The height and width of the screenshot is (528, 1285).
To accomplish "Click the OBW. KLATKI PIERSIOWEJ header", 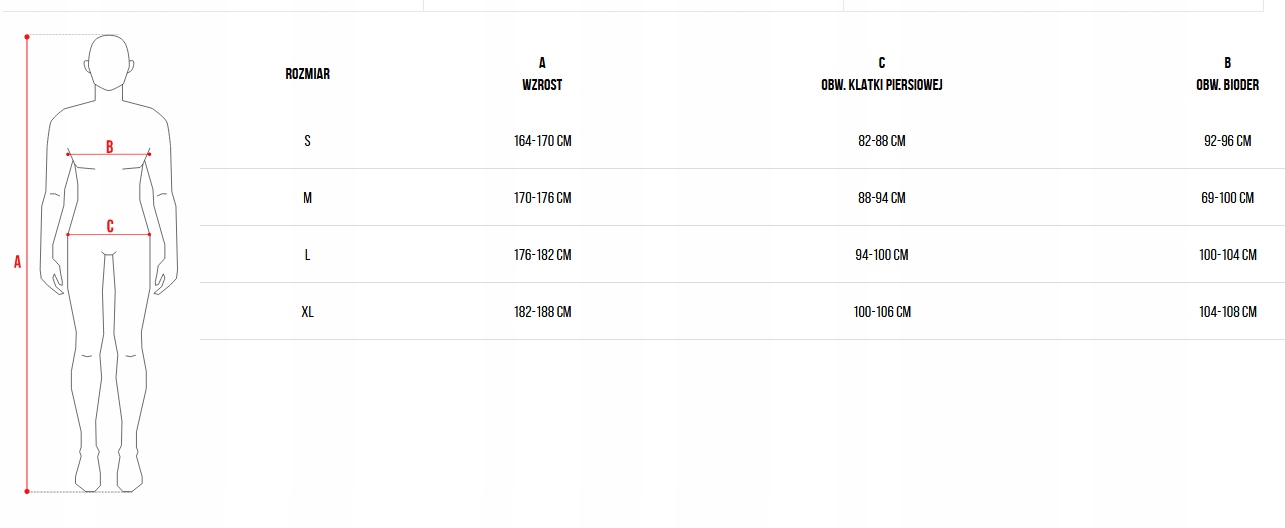I will point(881,85).
